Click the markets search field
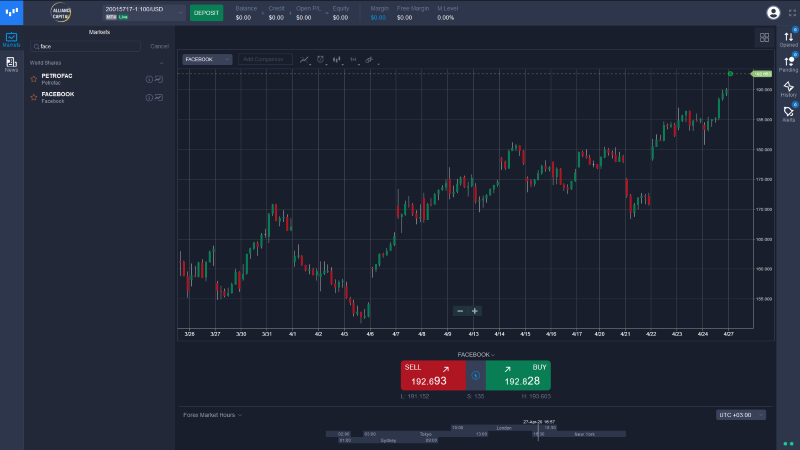Screen dimensions: 800x450 (85, 46)
